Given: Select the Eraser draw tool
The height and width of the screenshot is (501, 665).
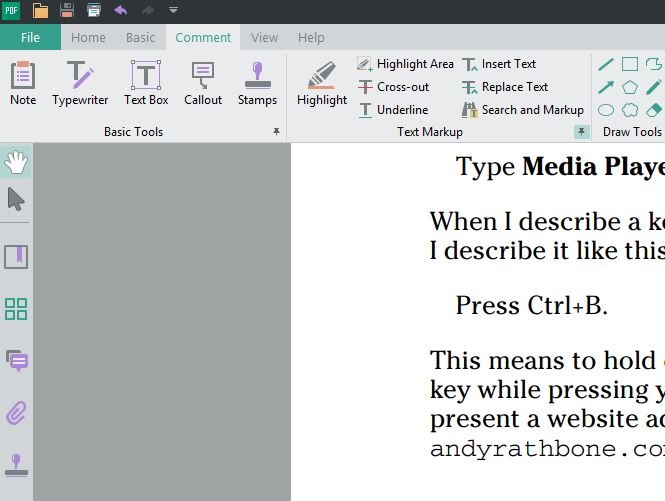Looking at the screenshot, I should (654, 110).
